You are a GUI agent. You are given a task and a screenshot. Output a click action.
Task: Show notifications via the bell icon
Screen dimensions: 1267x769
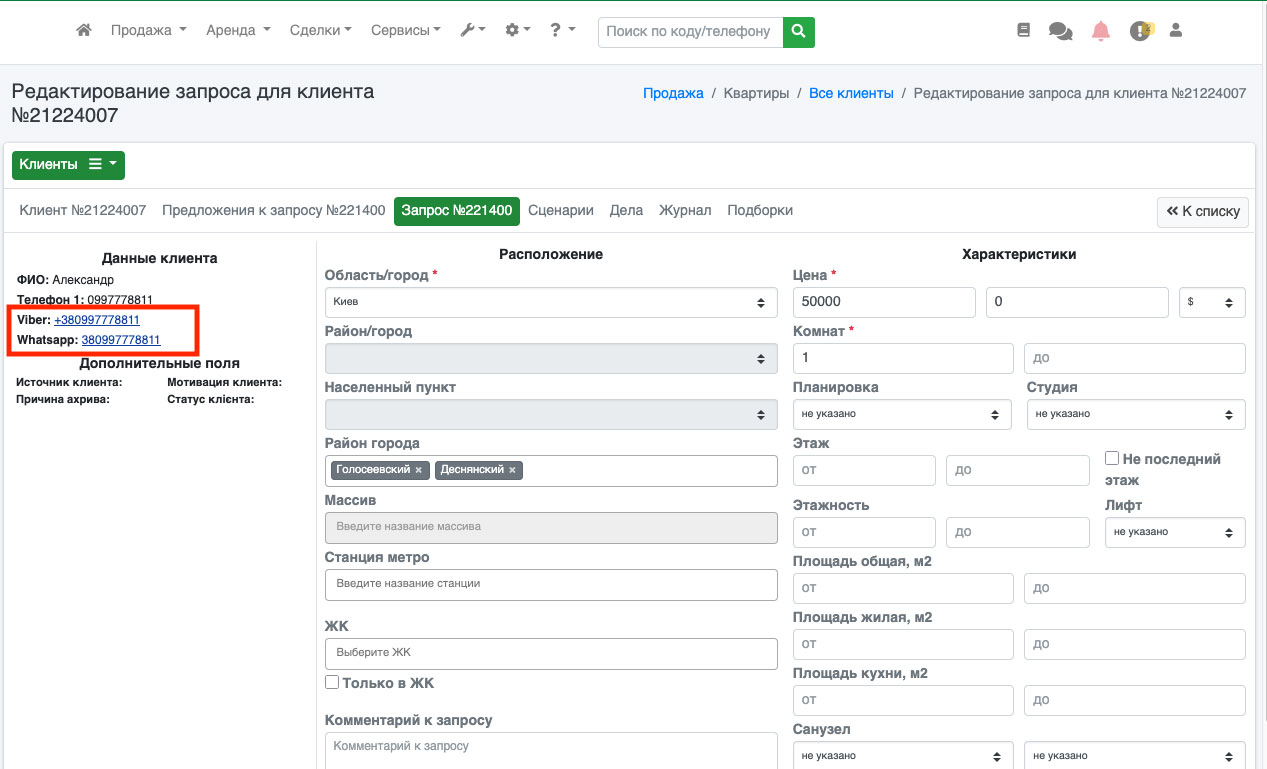tap(1101, 31)
